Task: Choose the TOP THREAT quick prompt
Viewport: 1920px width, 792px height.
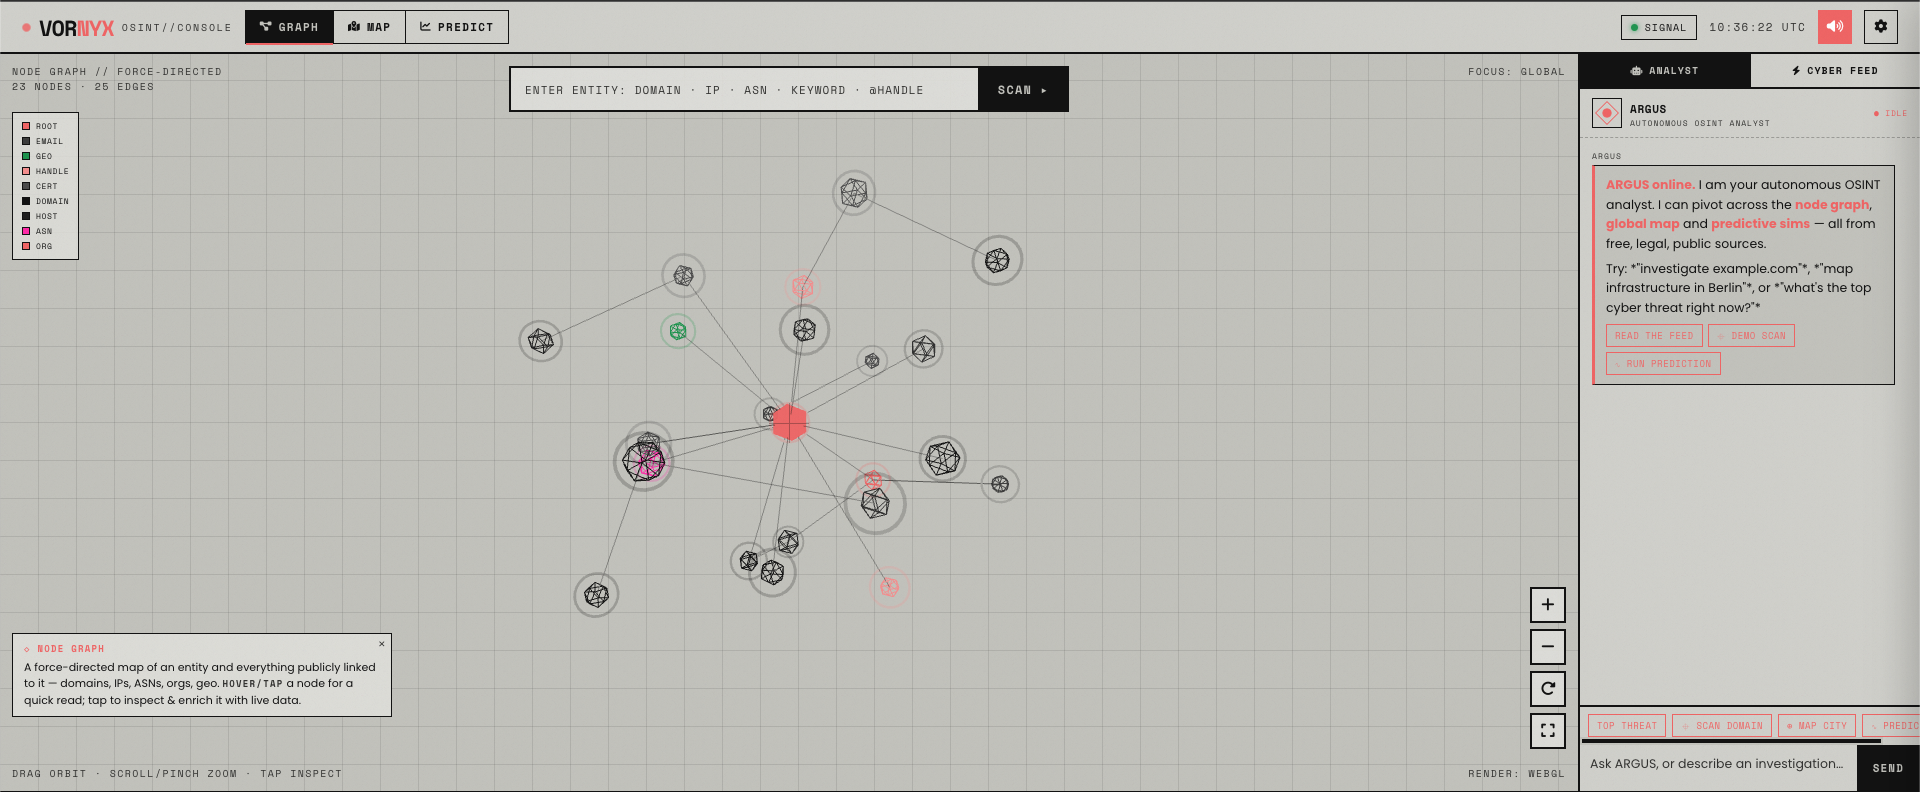Action: [1627, 726]
